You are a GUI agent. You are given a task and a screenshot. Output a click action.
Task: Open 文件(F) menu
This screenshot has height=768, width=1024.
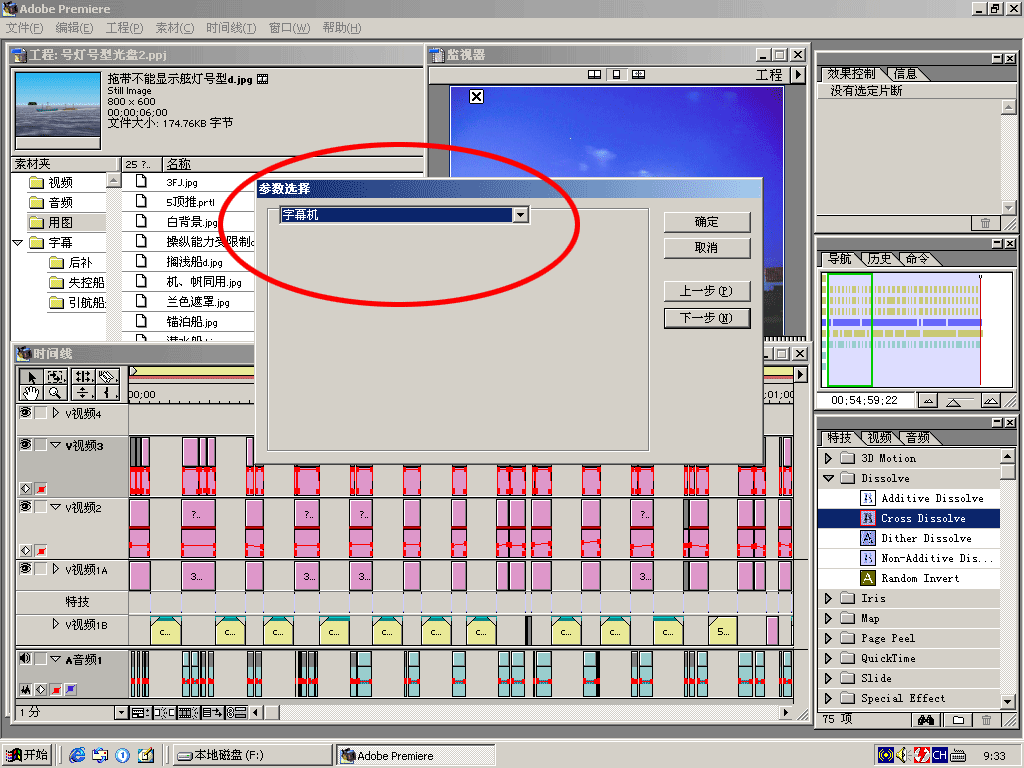24,27
